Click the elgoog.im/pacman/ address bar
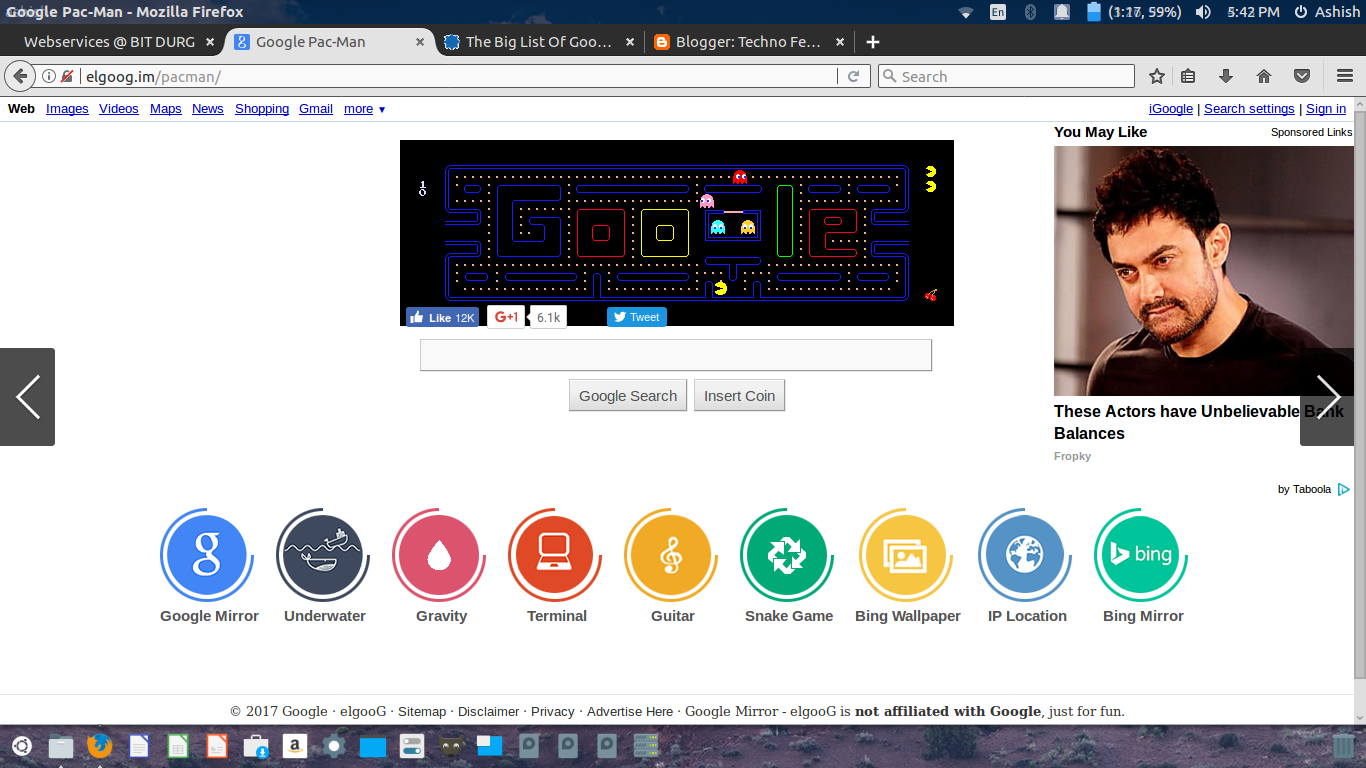 (460, 76)
